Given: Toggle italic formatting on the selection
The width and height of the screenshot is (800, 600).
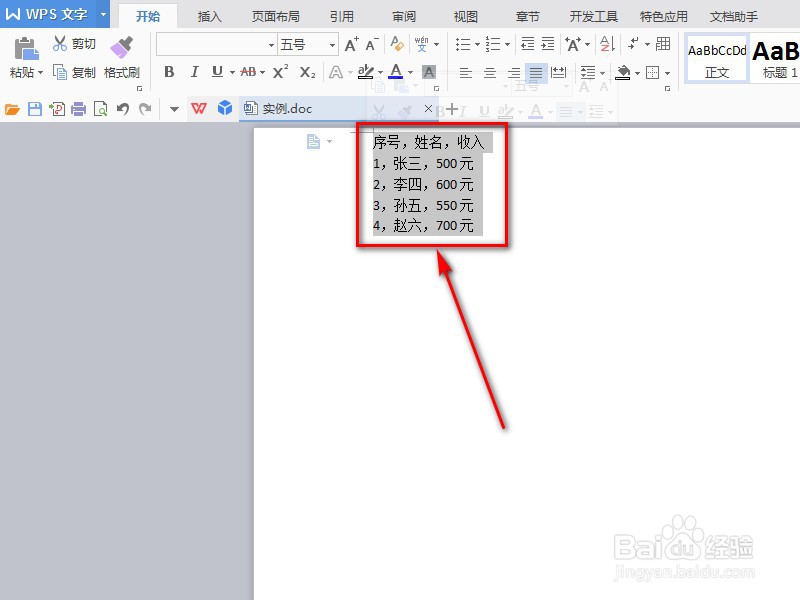Looking at the screenshot, I should coord(194,72).
